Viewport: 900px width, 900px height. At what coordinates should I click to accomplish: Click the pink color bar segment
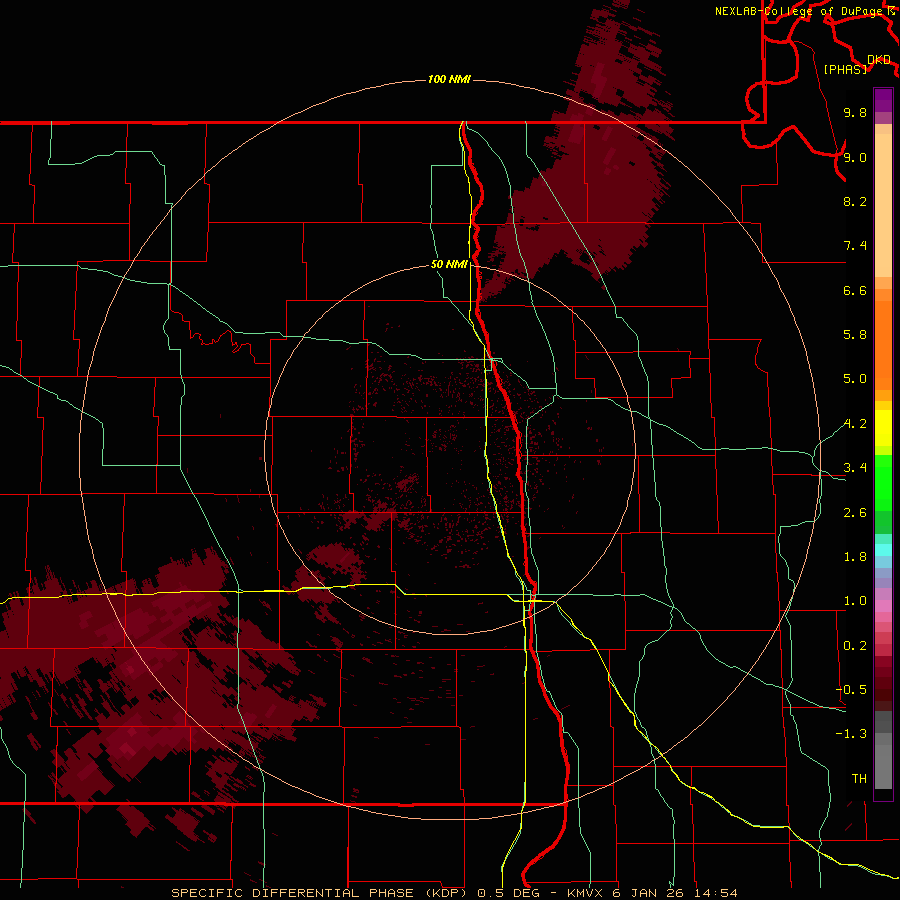tap(883, 606)
